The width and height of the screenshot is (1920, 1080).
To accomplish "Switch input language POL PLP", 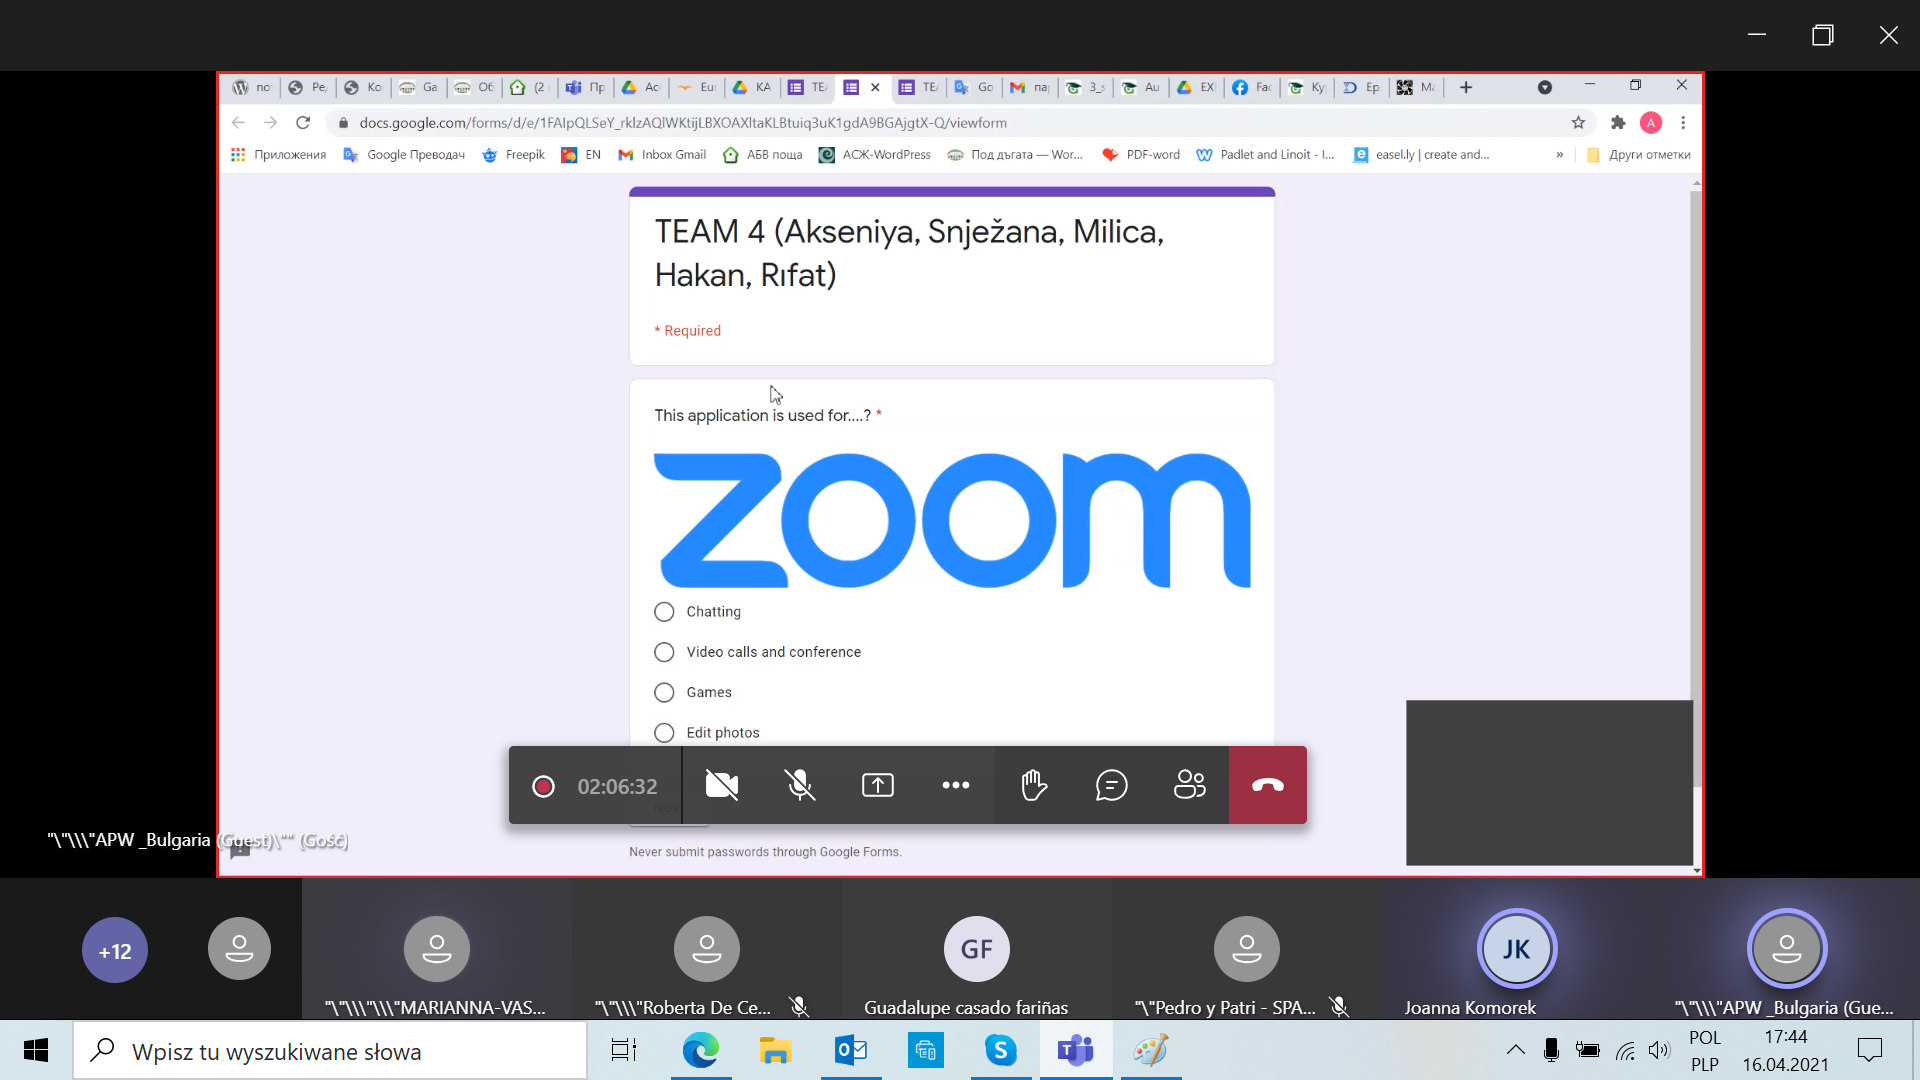I will click(1705, 1050).
